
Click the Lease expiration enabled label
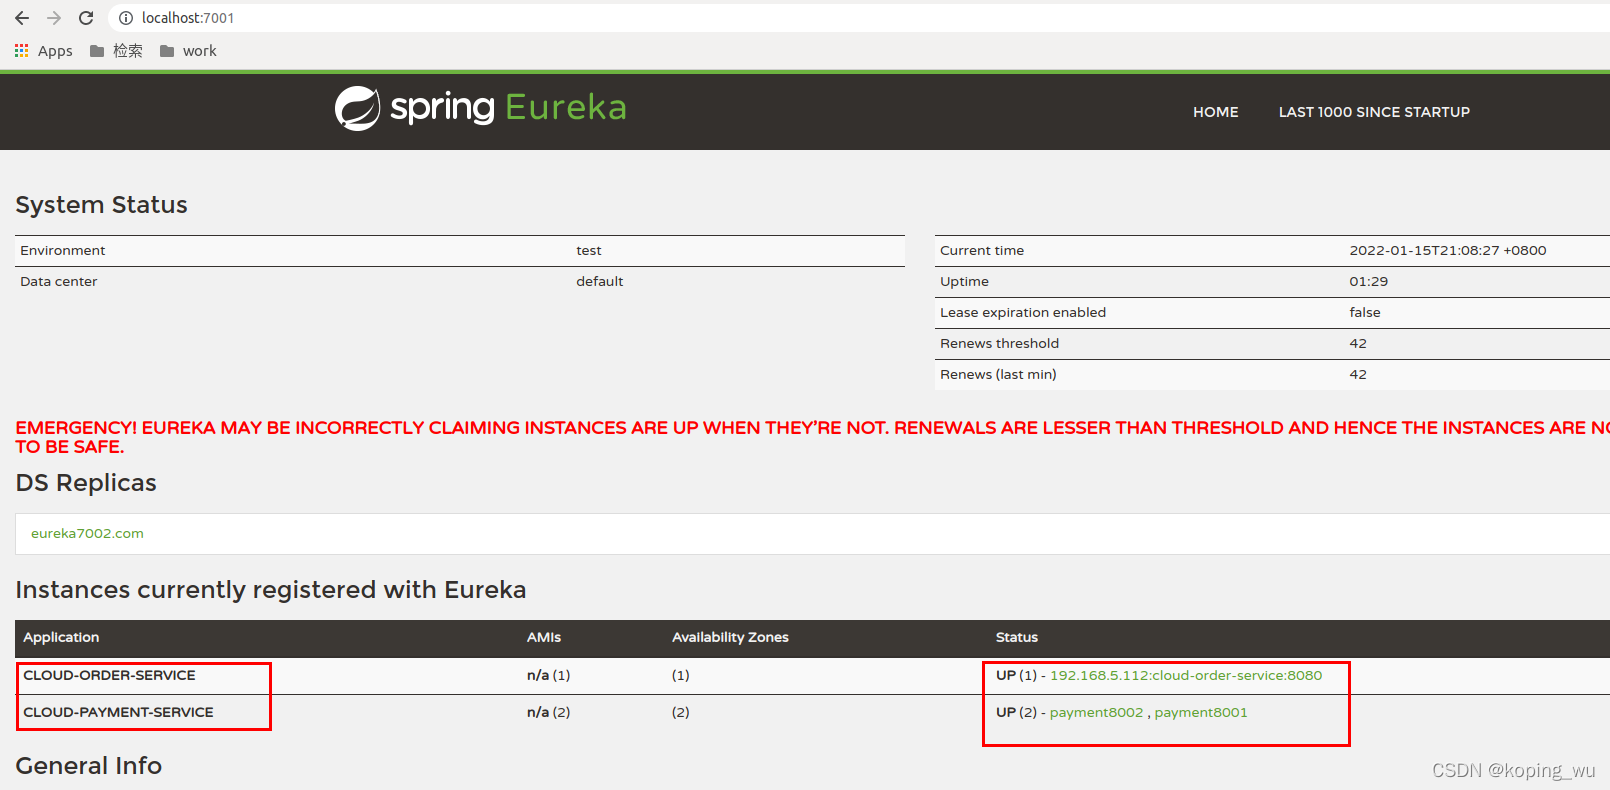coord(1023,313)
